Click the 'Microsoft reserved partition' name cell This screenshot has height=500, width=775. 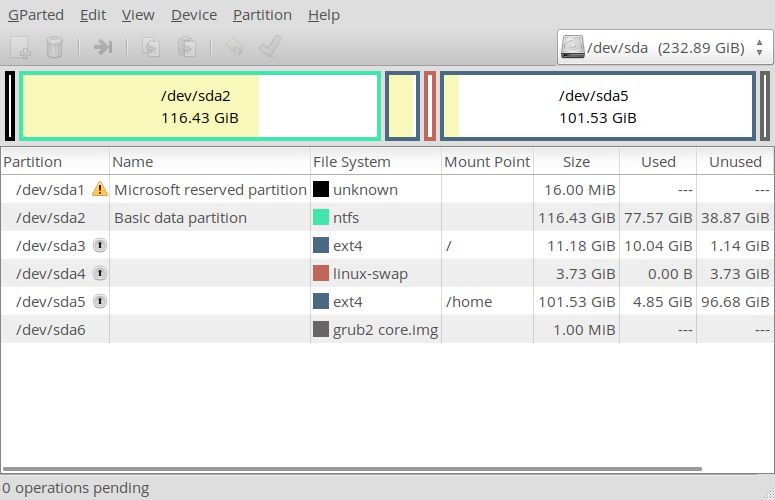pyautogui.click(x=211, y=190)
